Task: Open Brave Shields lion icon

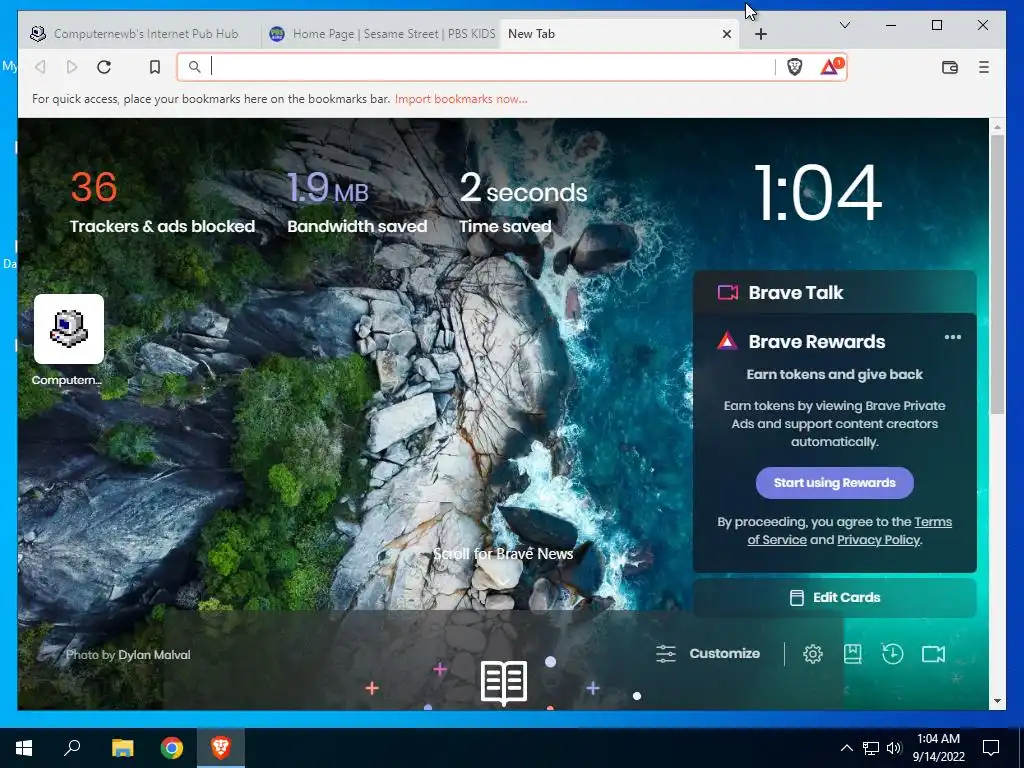Action: (794, 67)
